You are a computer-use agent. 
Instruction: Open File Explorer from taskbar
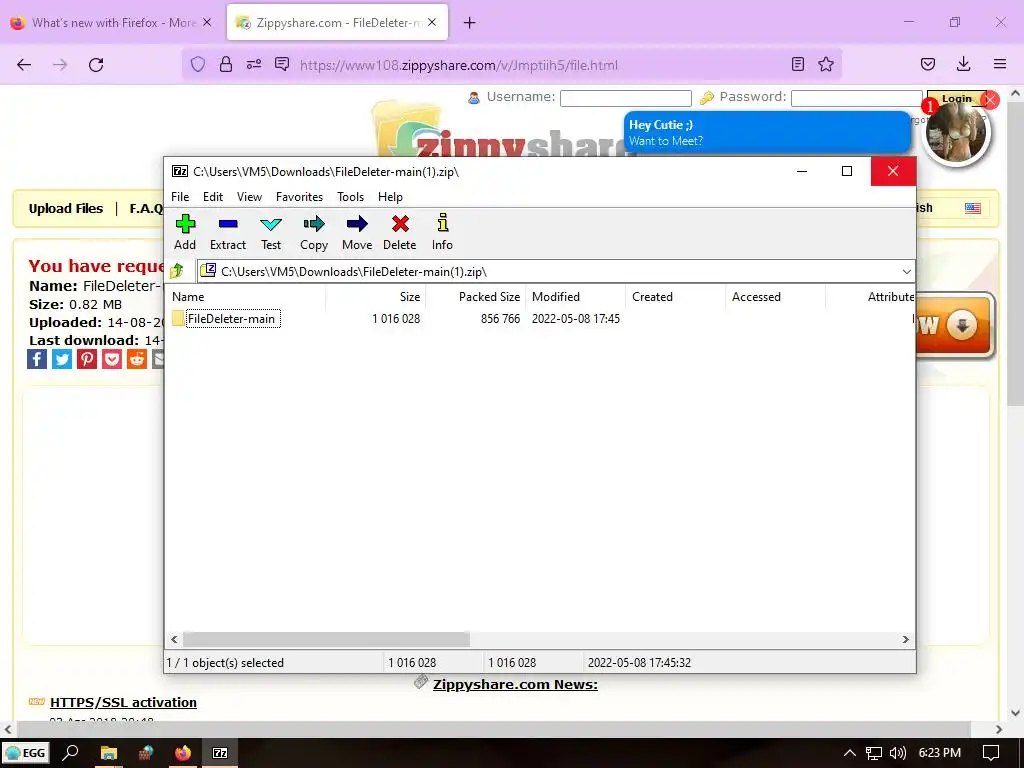tap(108, 753)
